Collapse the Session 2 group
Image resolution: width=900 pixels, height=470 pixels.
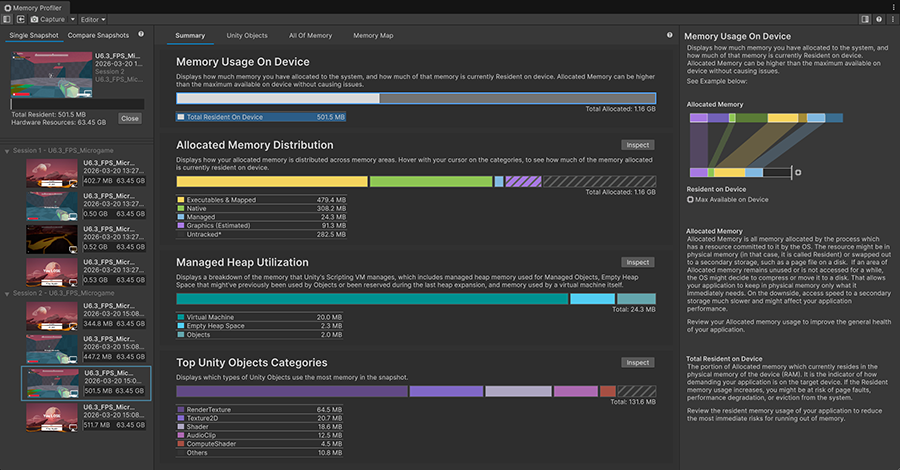(x=7, y=294)
